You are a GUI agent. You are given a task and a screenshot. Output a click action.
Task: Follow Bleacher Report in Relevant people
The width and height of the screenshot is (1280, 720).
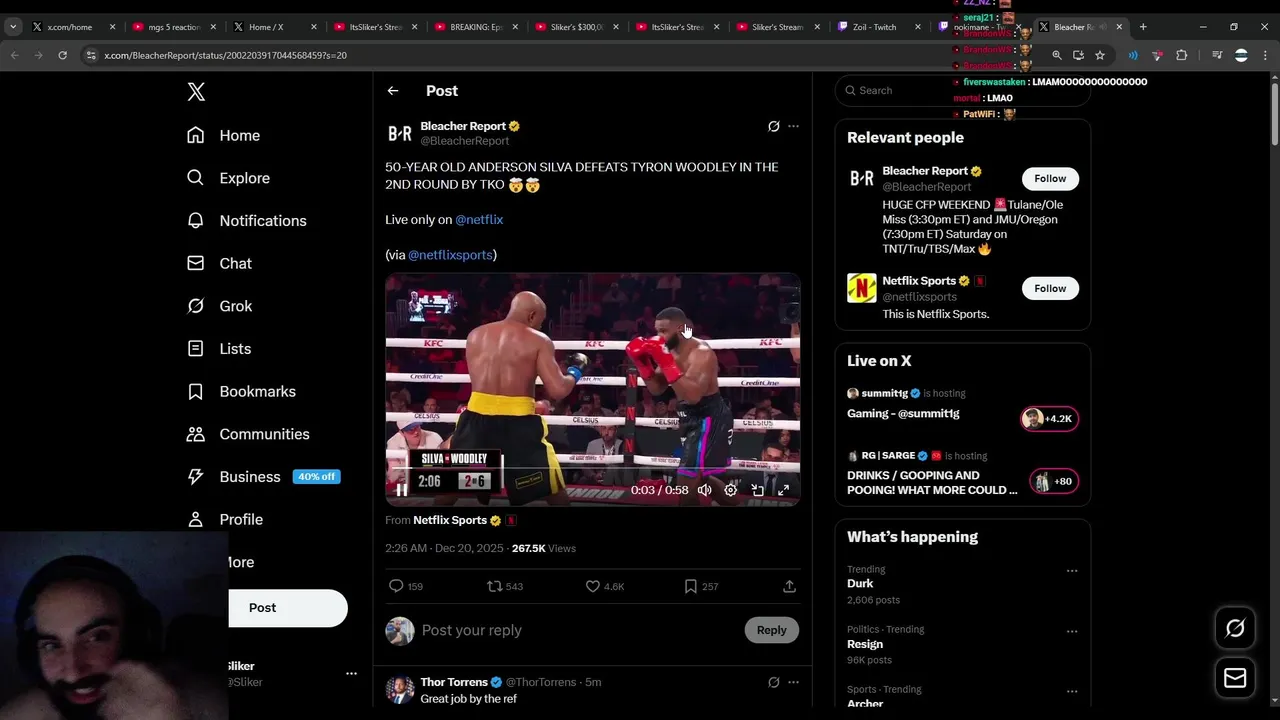[1050, 178]
